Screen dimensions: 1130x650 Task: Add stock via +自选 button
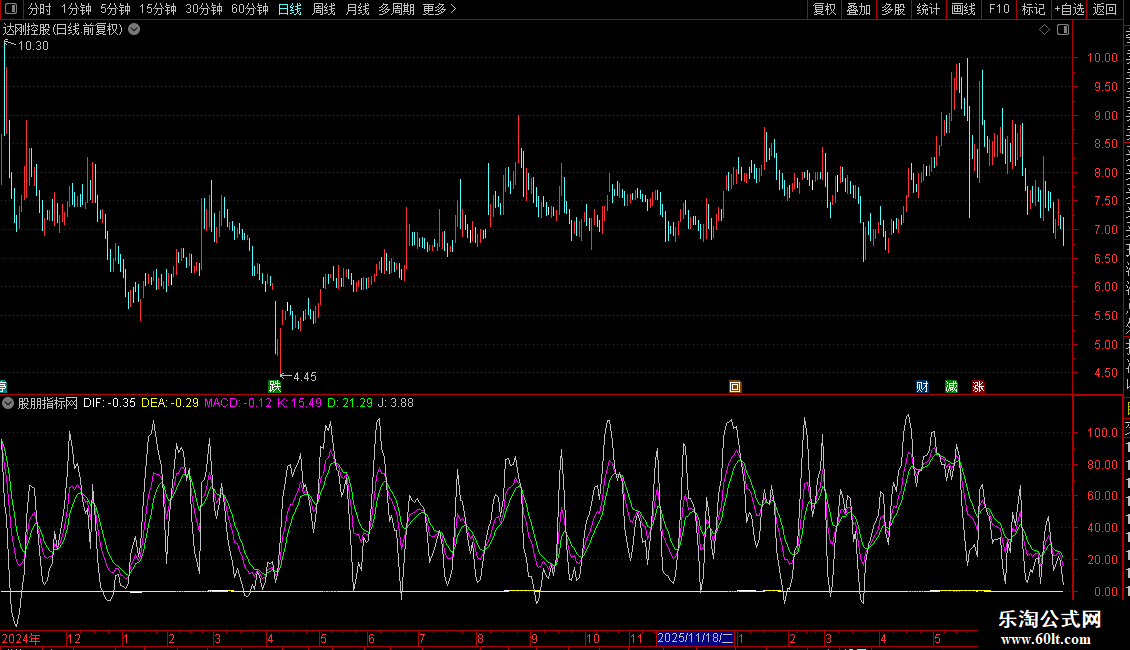tap(1069, 9)
